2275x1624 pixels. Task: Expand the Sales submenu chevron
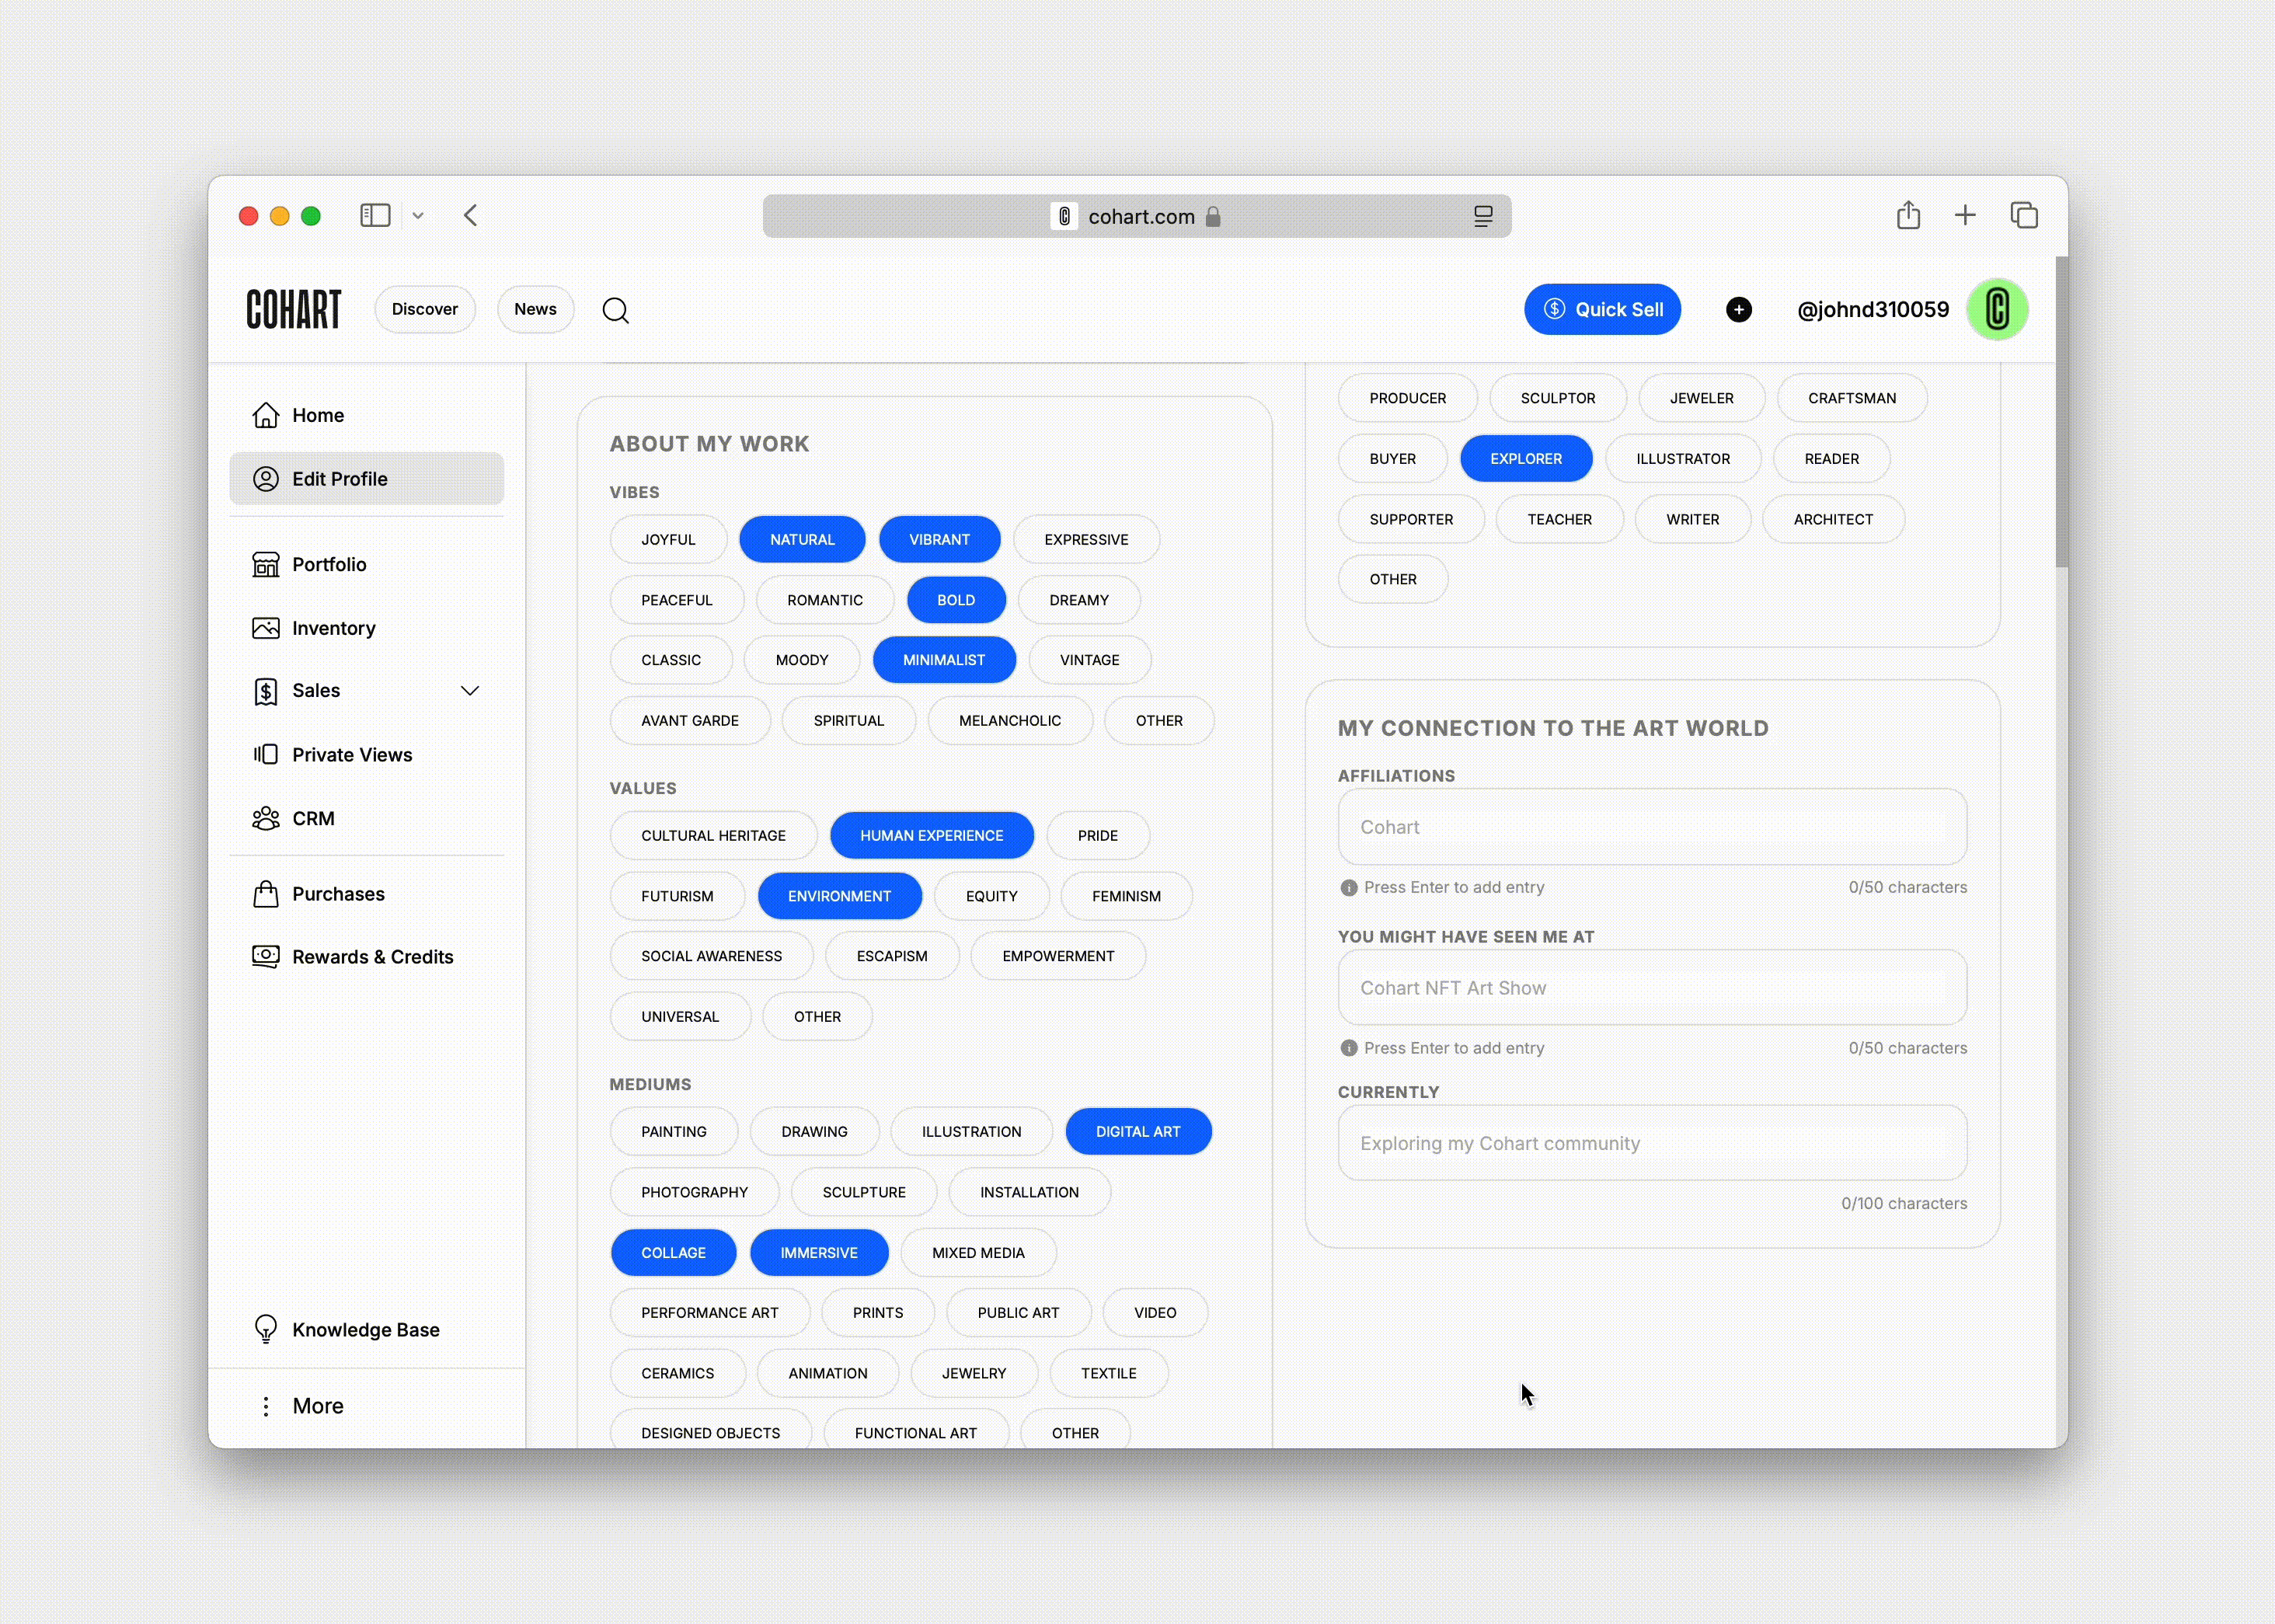pos(470,690)
